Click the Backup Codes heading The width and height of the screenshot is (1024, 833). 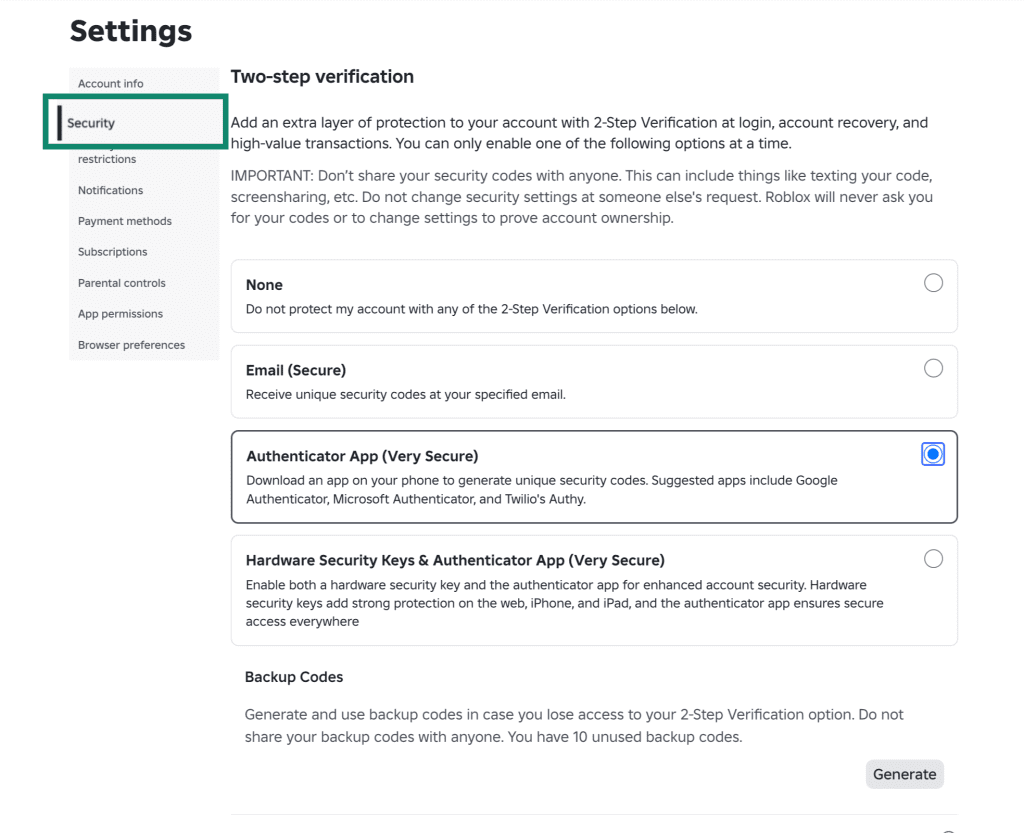tap(294, 677)
